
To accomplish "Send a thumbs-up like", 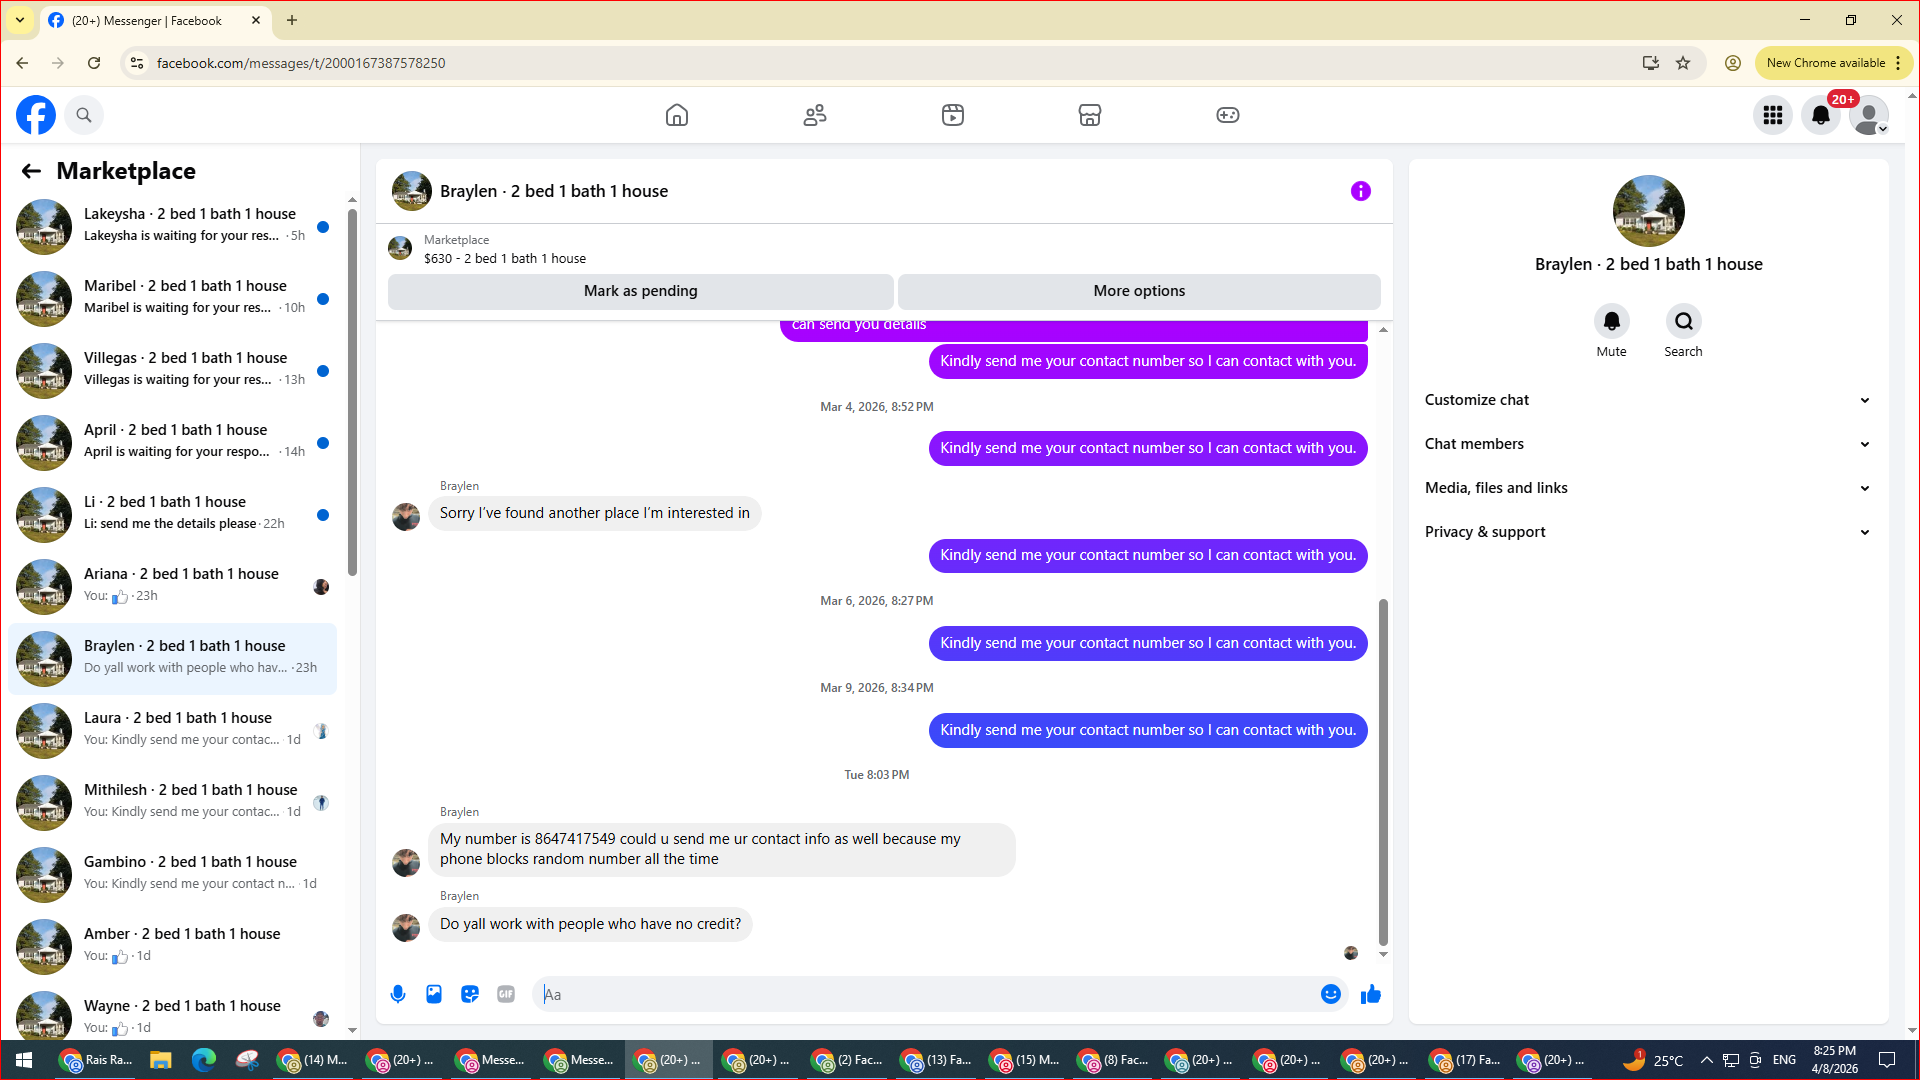I will (1370, 994).
